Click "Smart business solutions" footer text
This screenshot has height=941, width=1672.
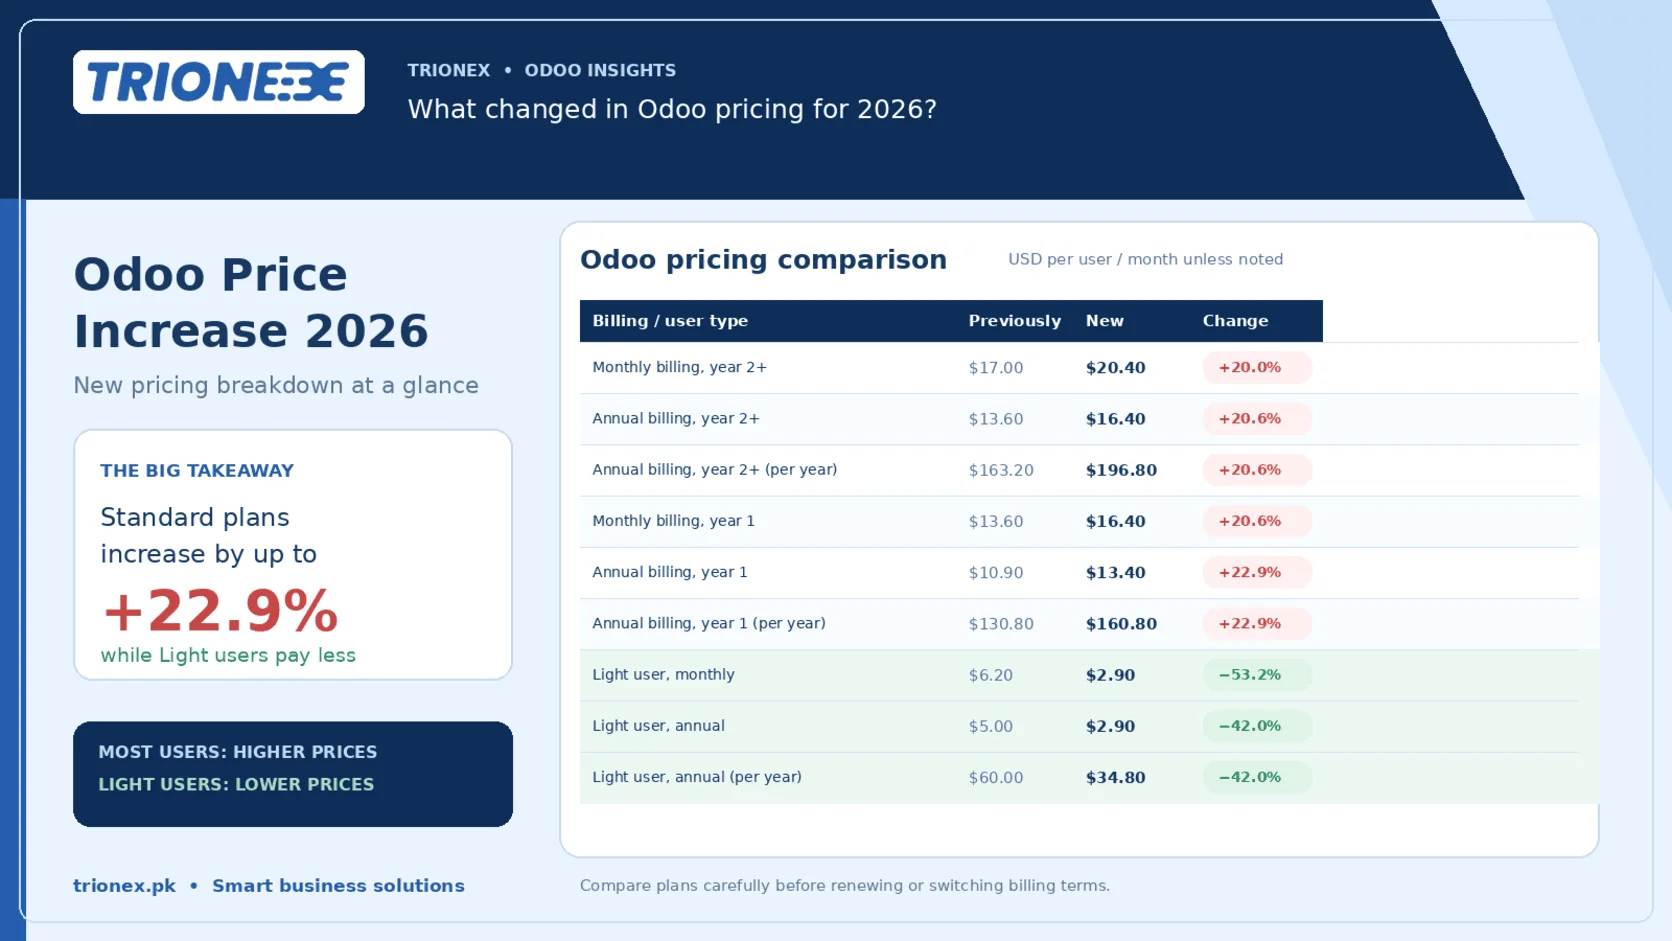(338, 886)
